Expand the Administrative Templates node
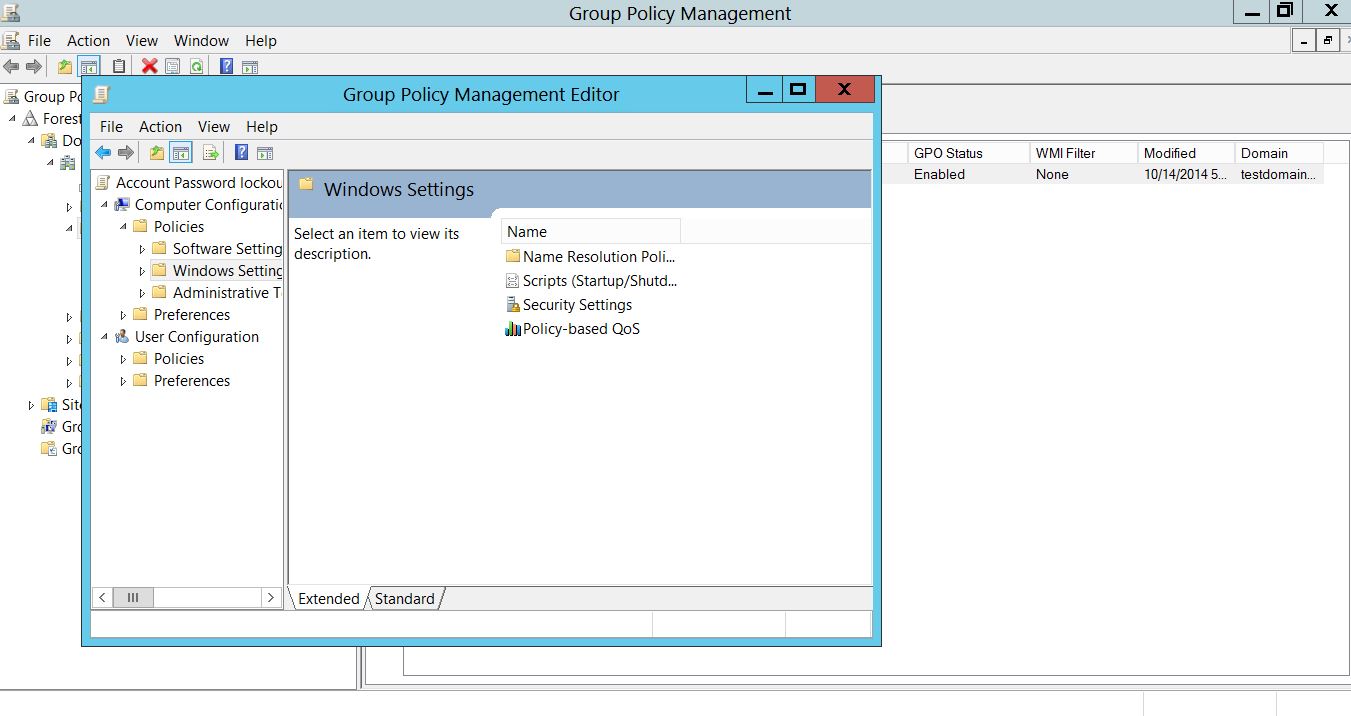The width and height of the screenshot is (1351, 716). coord(142,293)
